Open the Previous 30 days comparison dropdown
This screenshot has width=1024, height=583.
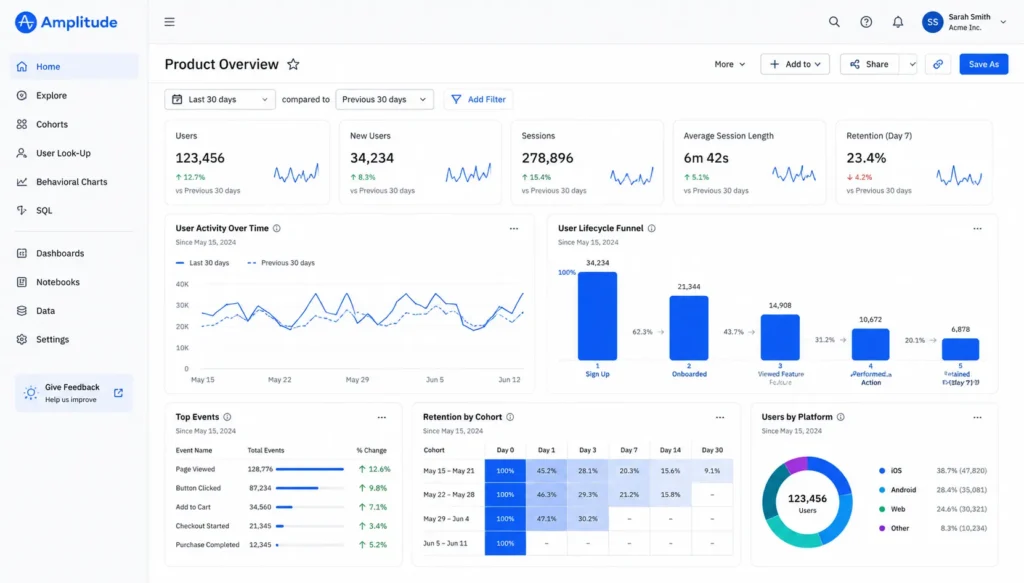pos(385,99)
